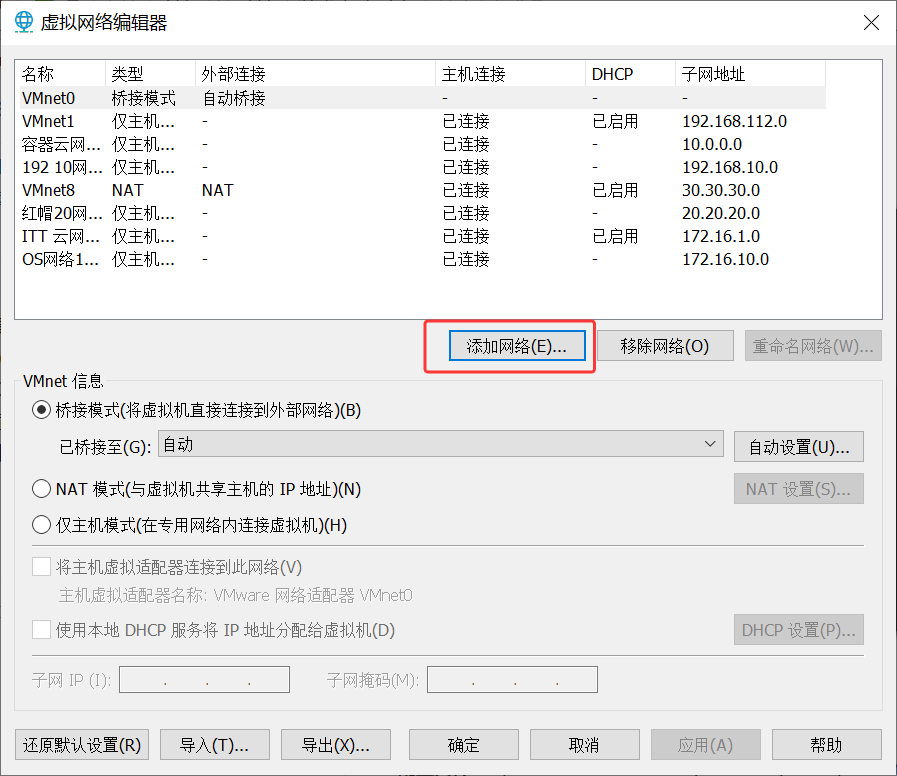The width and height of the screenshot is (897, 776).
Task: Click DHCP column header
Action: coord(630,74)
